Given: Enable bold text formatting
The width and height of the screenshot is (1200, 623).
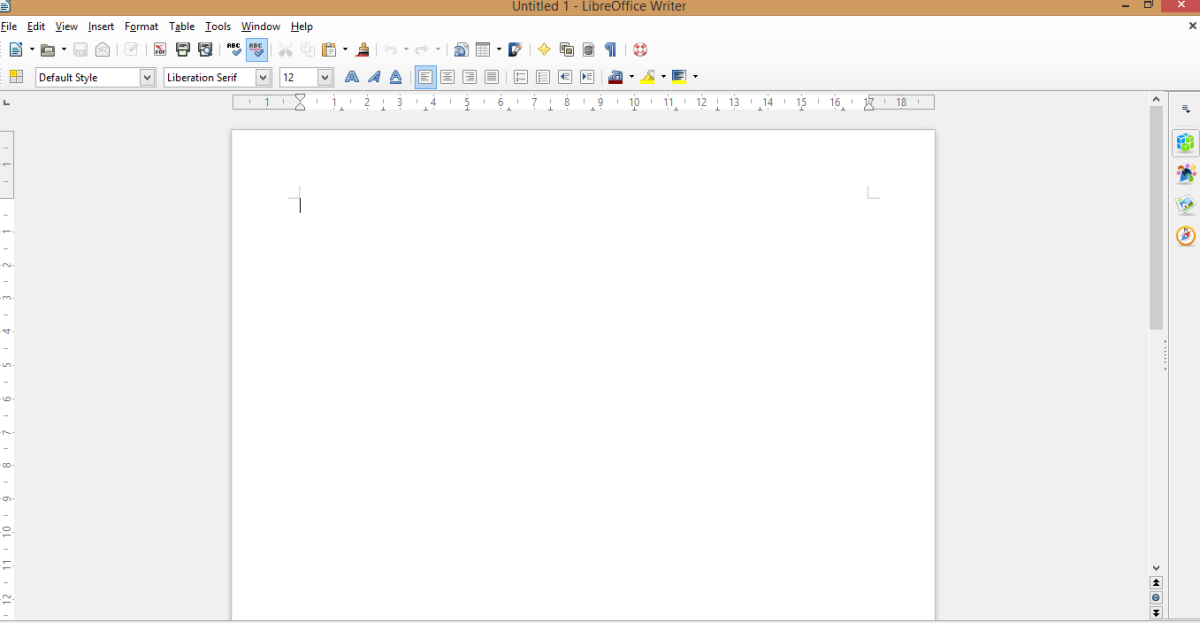Looking at the screenshot, I should pos(351,76).
